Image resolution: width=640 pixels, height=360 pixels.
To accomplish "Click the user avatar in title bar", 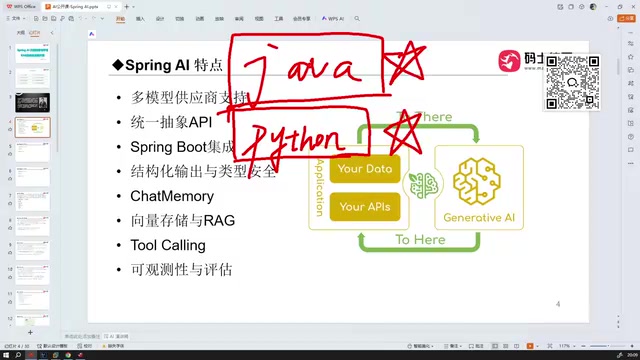I will [593, 7].
